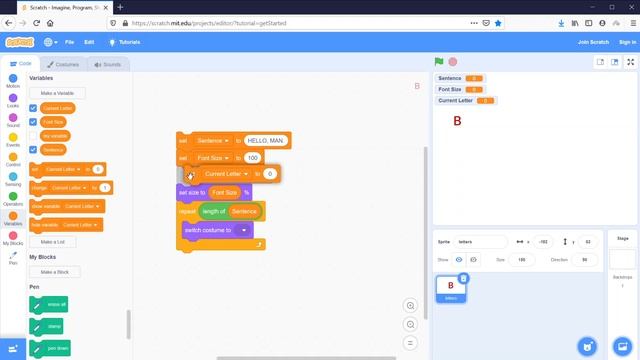Open Current Letter dropdown in dragged block
The image size is (640, 360).
[x=226, y=174]
